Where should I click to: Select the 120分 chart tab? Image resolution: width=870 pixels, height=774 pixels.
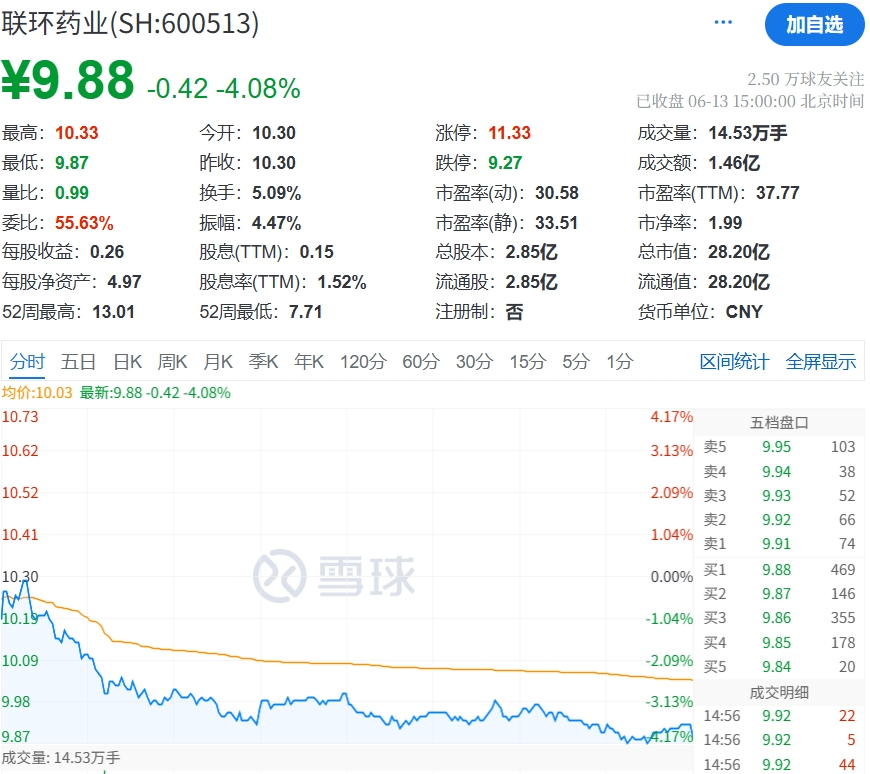pos(363,362)
